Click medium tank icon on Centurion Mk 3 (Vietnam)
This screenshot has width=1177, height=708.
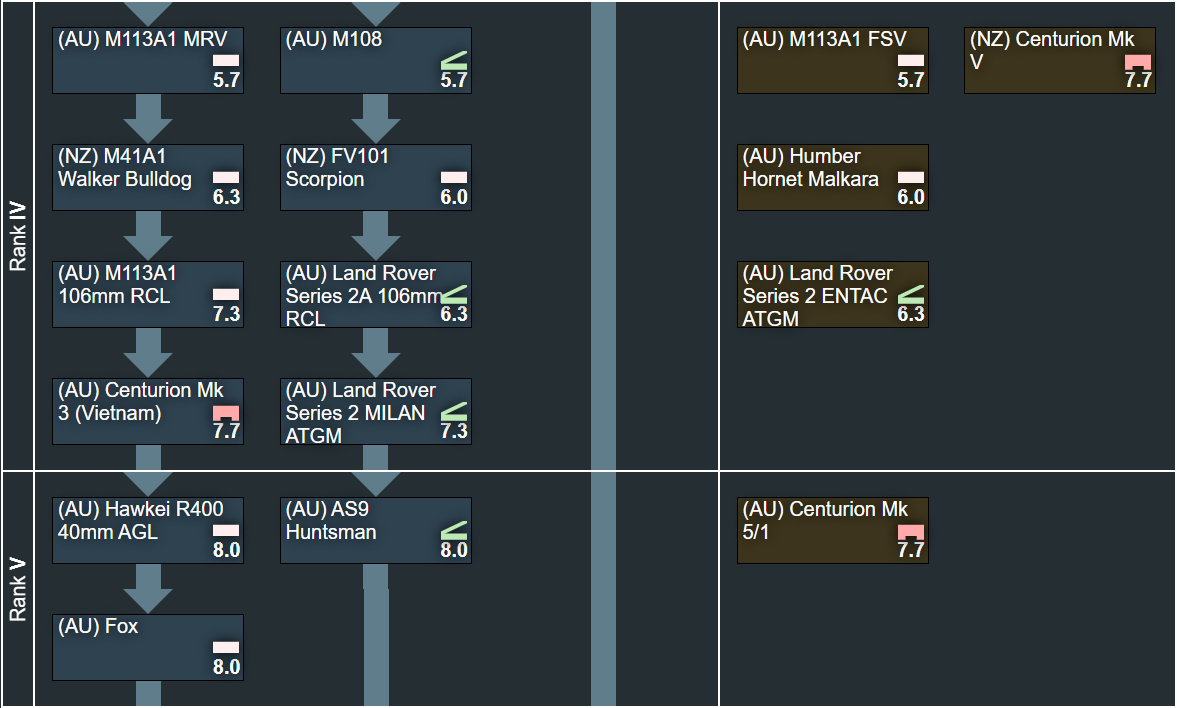click(x=226, y=412)
